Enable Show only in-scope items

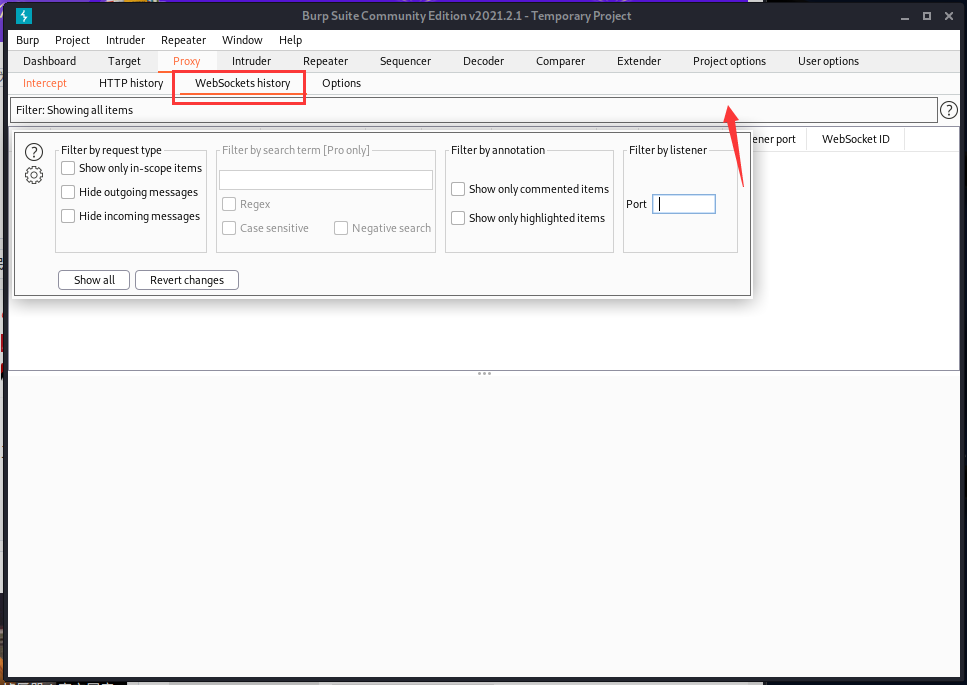(x=68, y=168)
